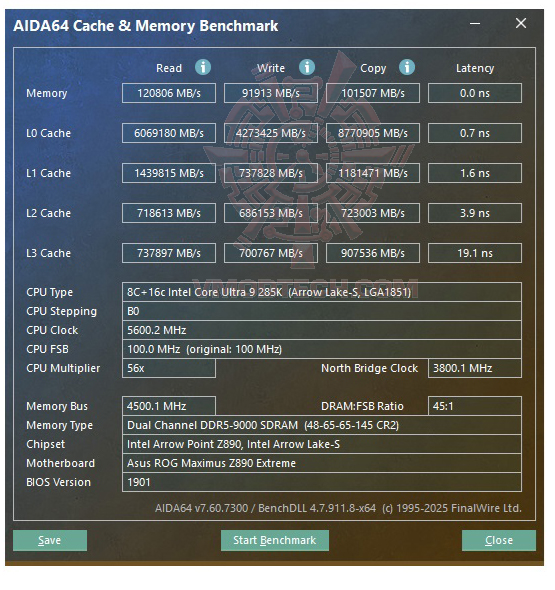
Task: Click the Write column header label
Action: 271,68
